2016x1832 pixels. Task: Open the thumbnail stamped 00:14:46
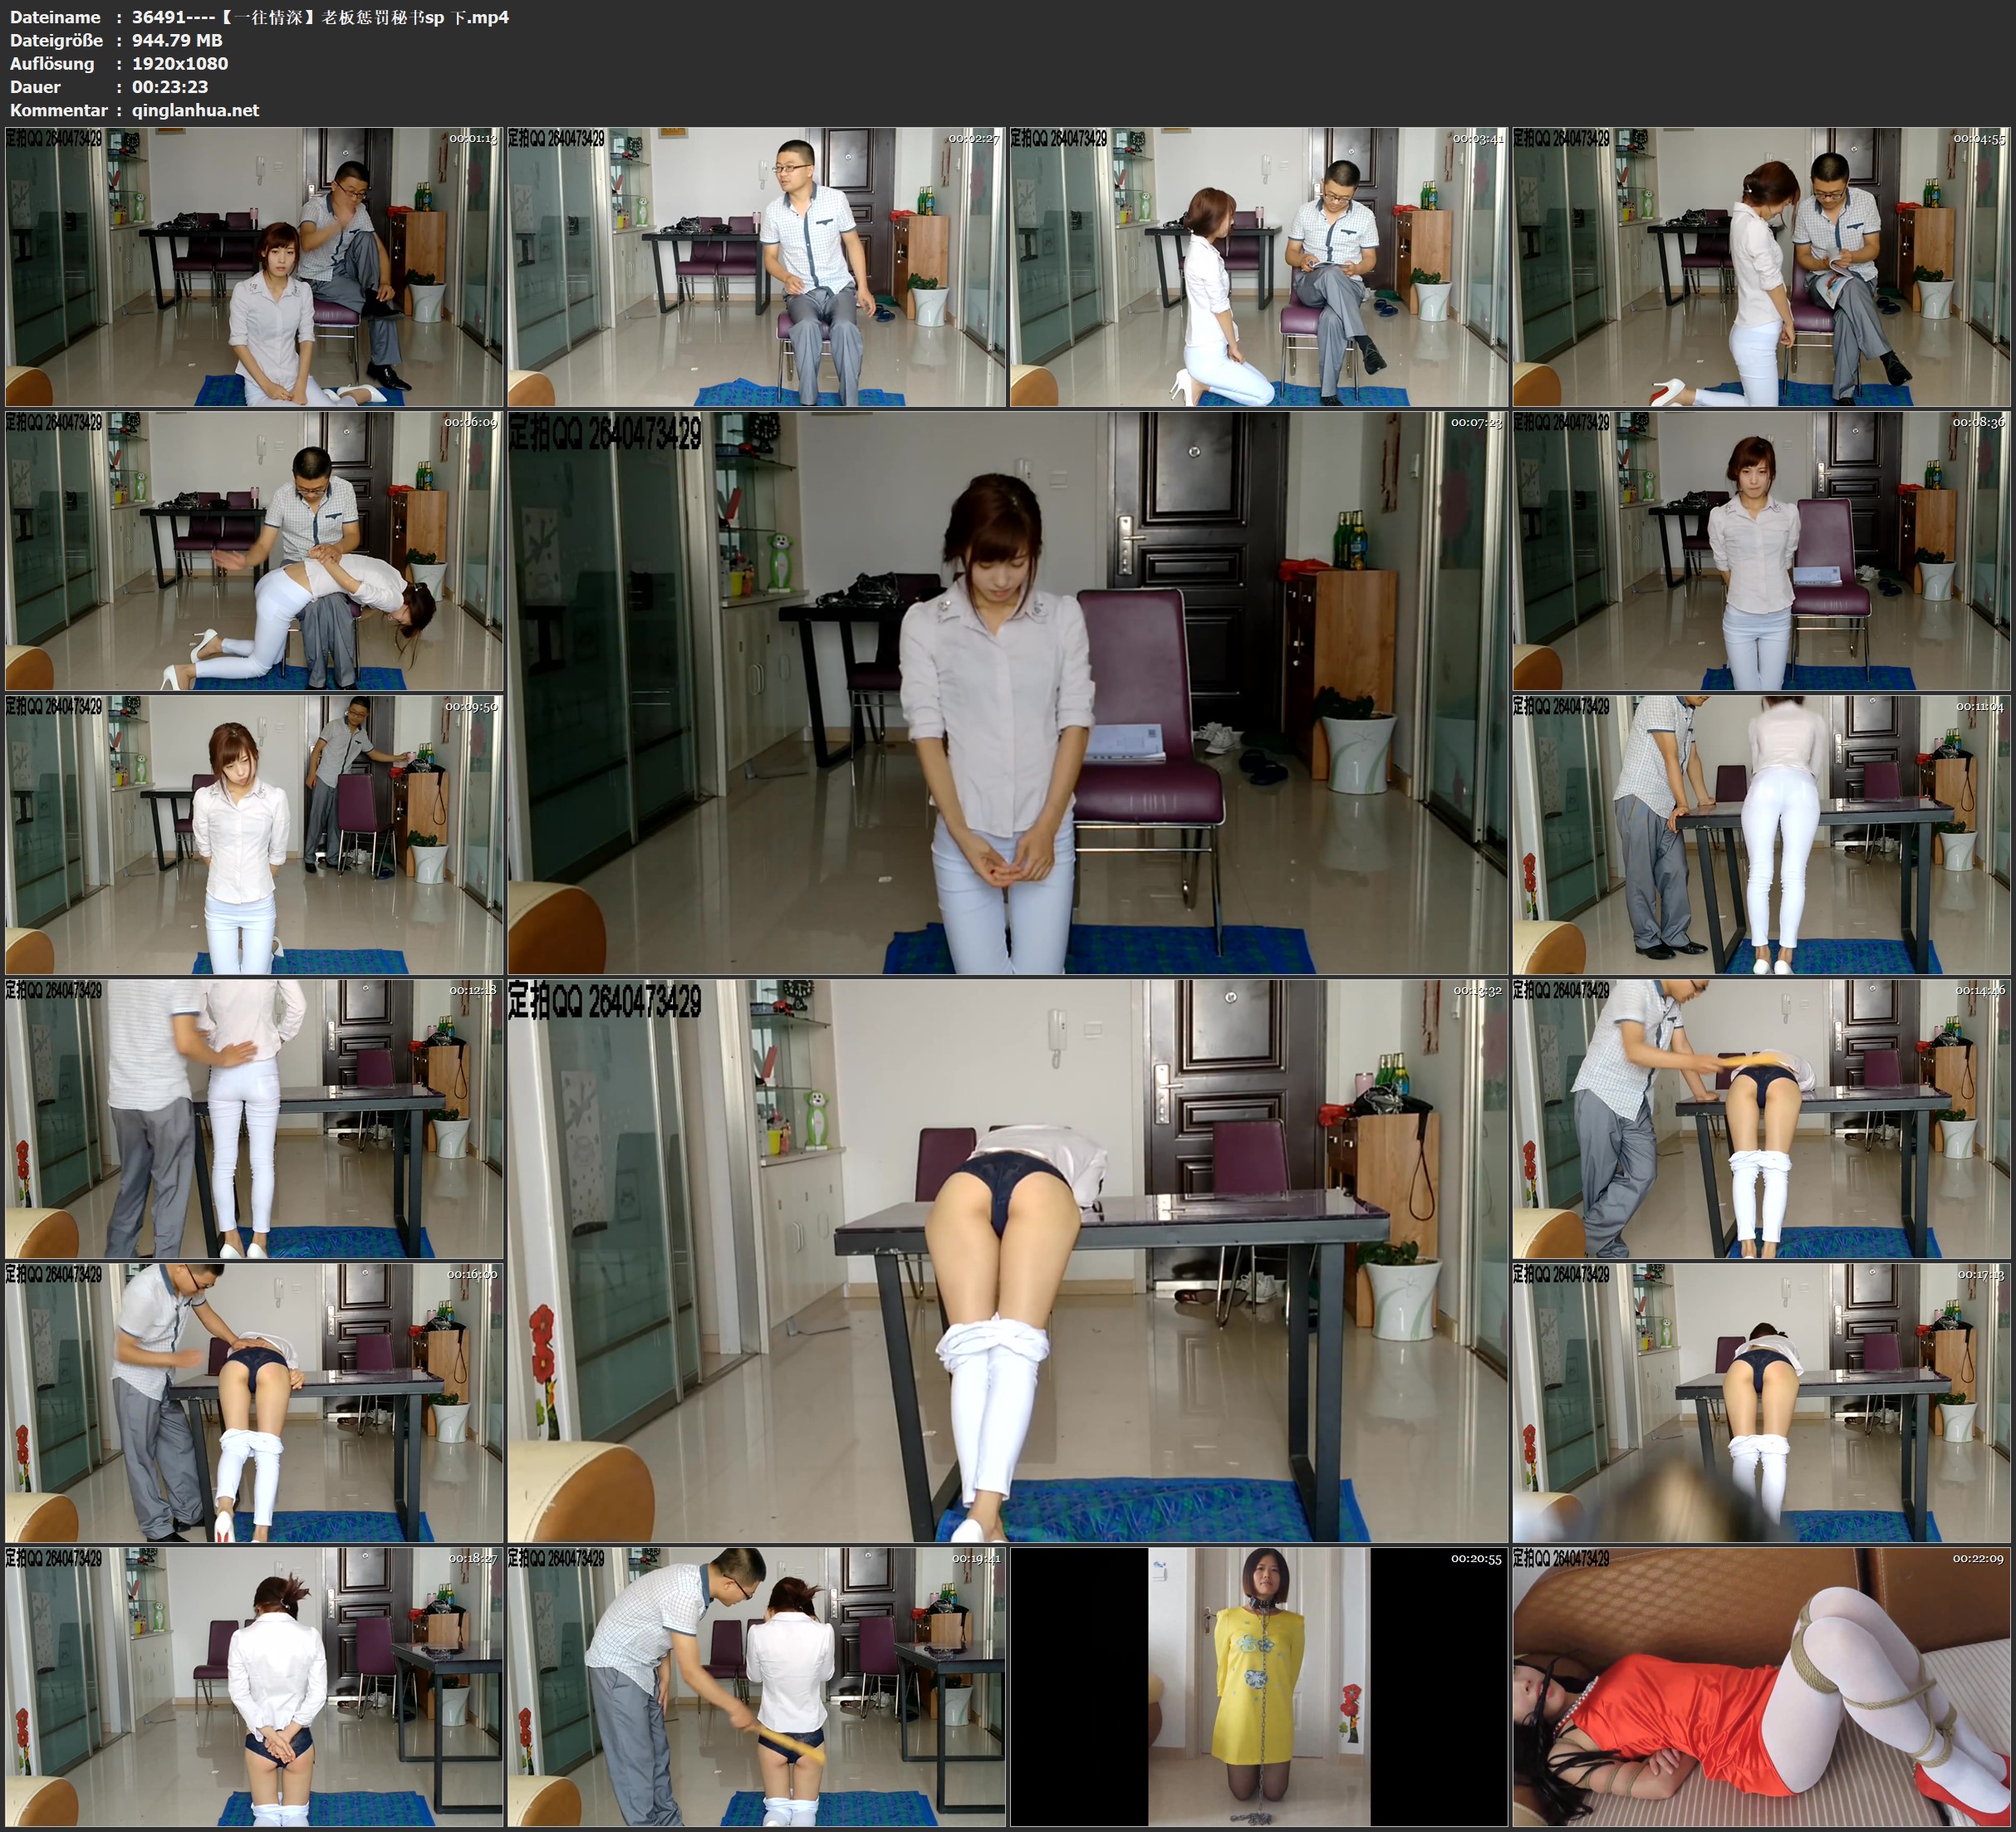(1761, 1118)
